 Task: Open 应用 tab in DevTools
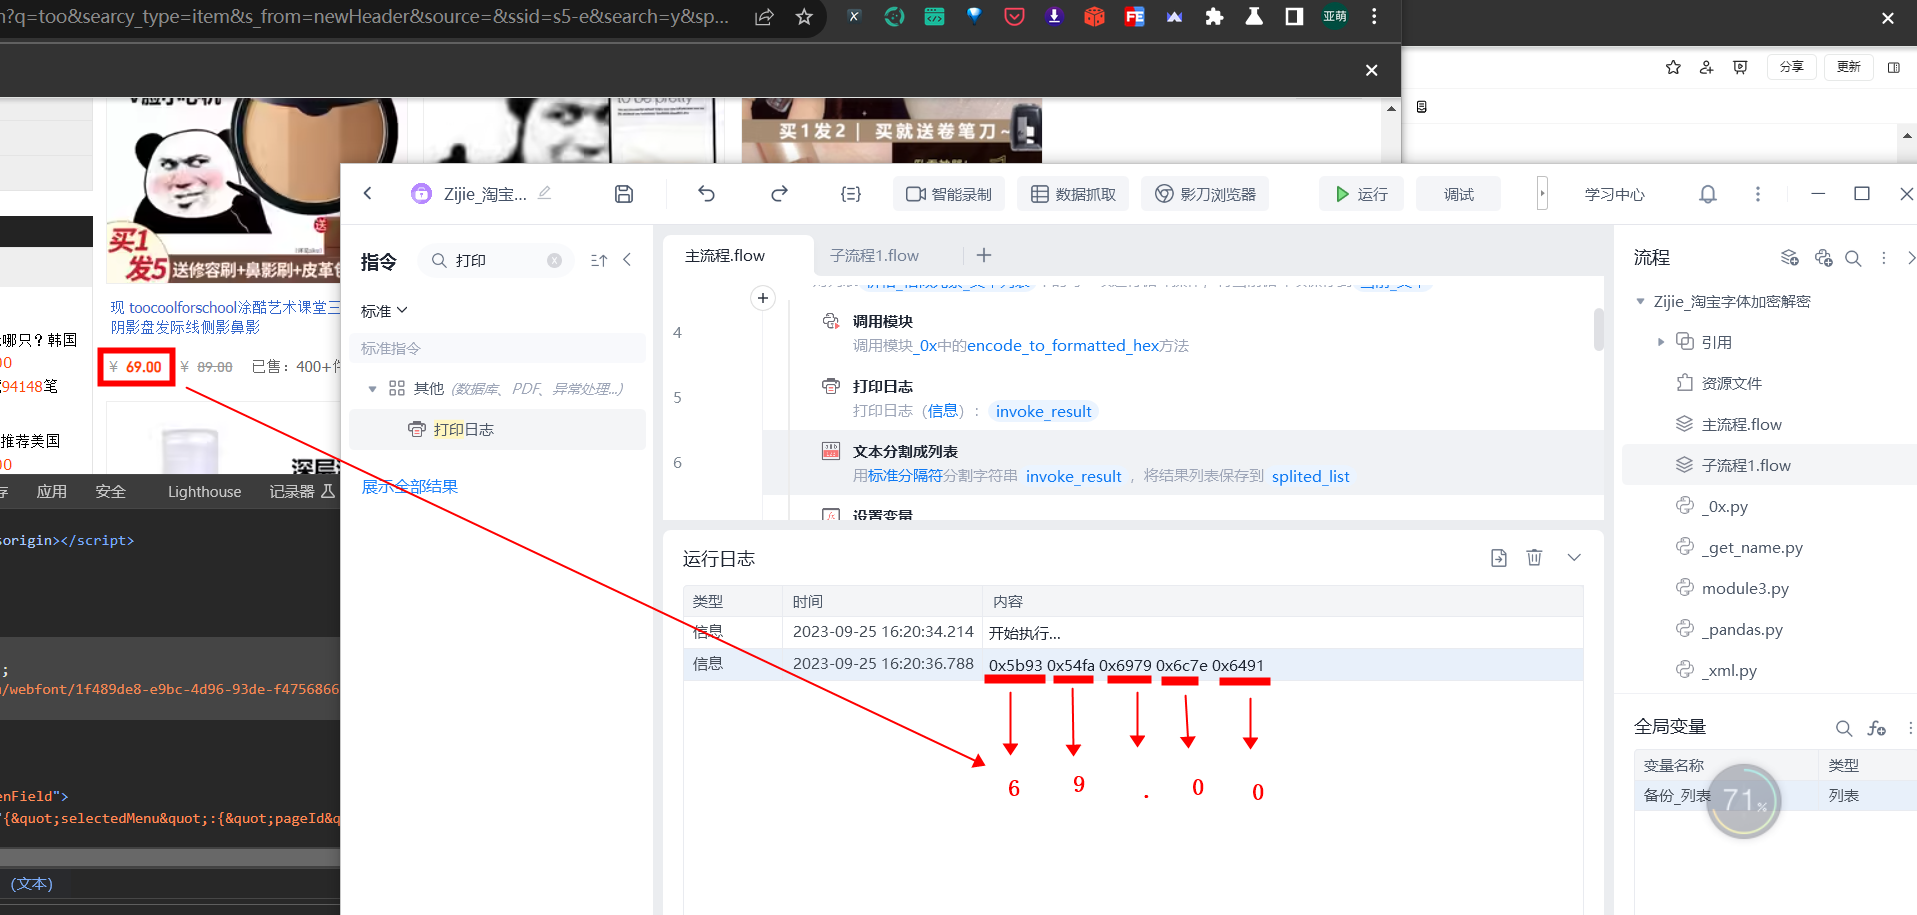coord(51,491)
